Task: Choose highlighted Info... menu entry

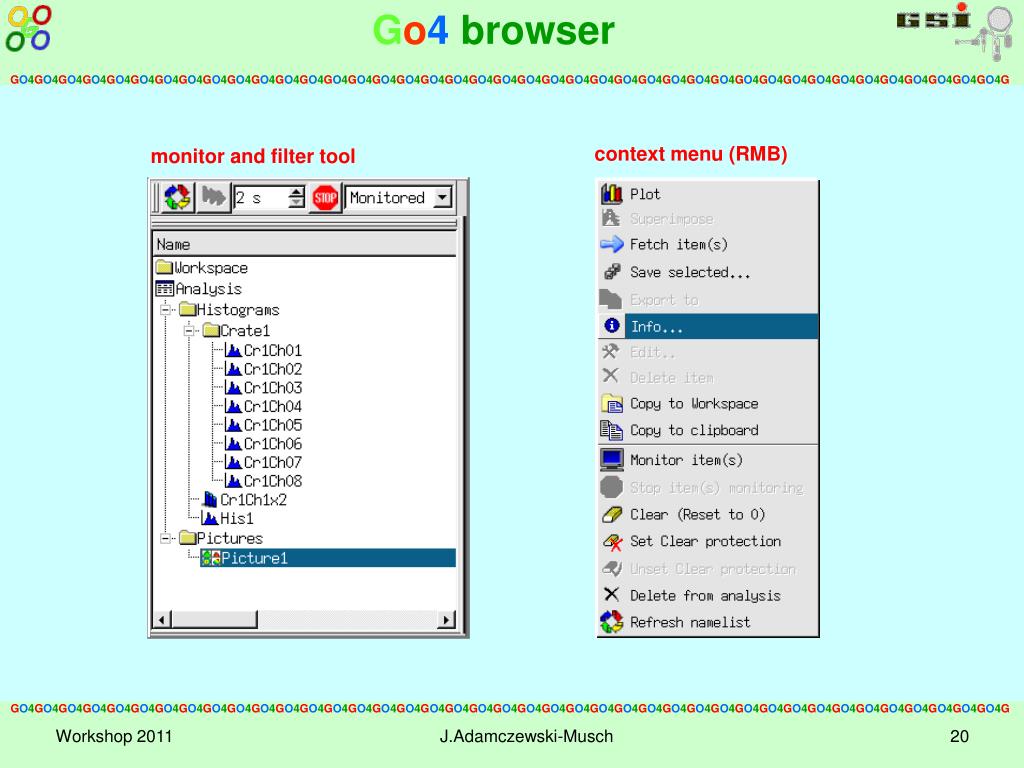Action: [x=708, y=326]
